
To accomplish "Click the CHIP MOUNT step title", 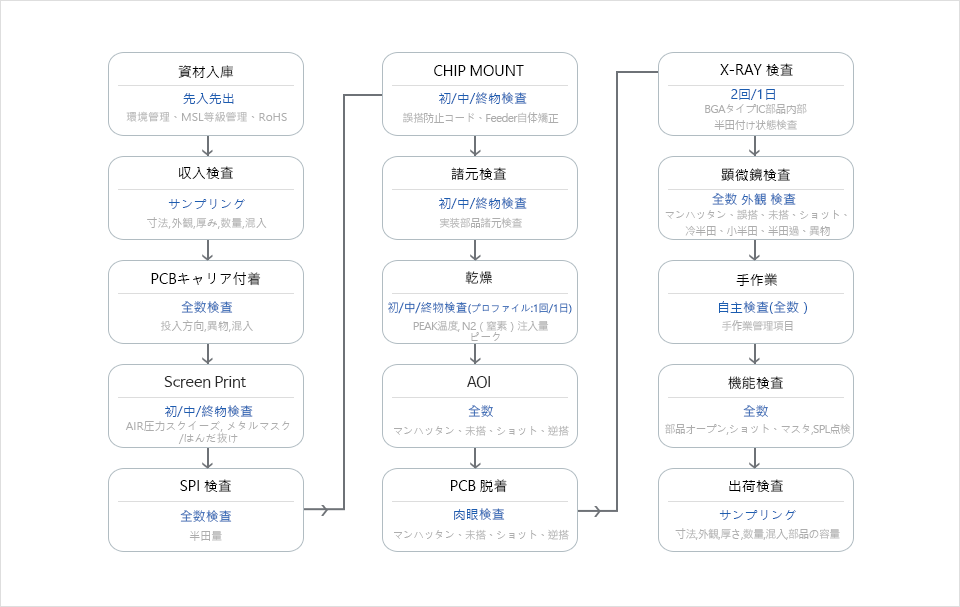I will click(479, 71).
